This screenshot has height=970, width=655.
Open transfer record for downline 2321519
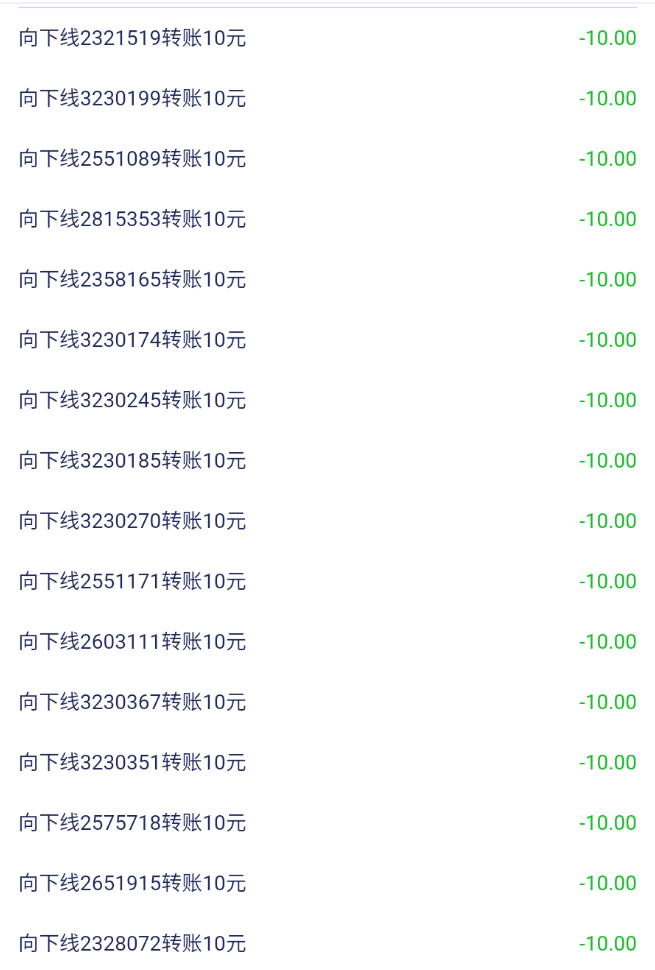132,39
